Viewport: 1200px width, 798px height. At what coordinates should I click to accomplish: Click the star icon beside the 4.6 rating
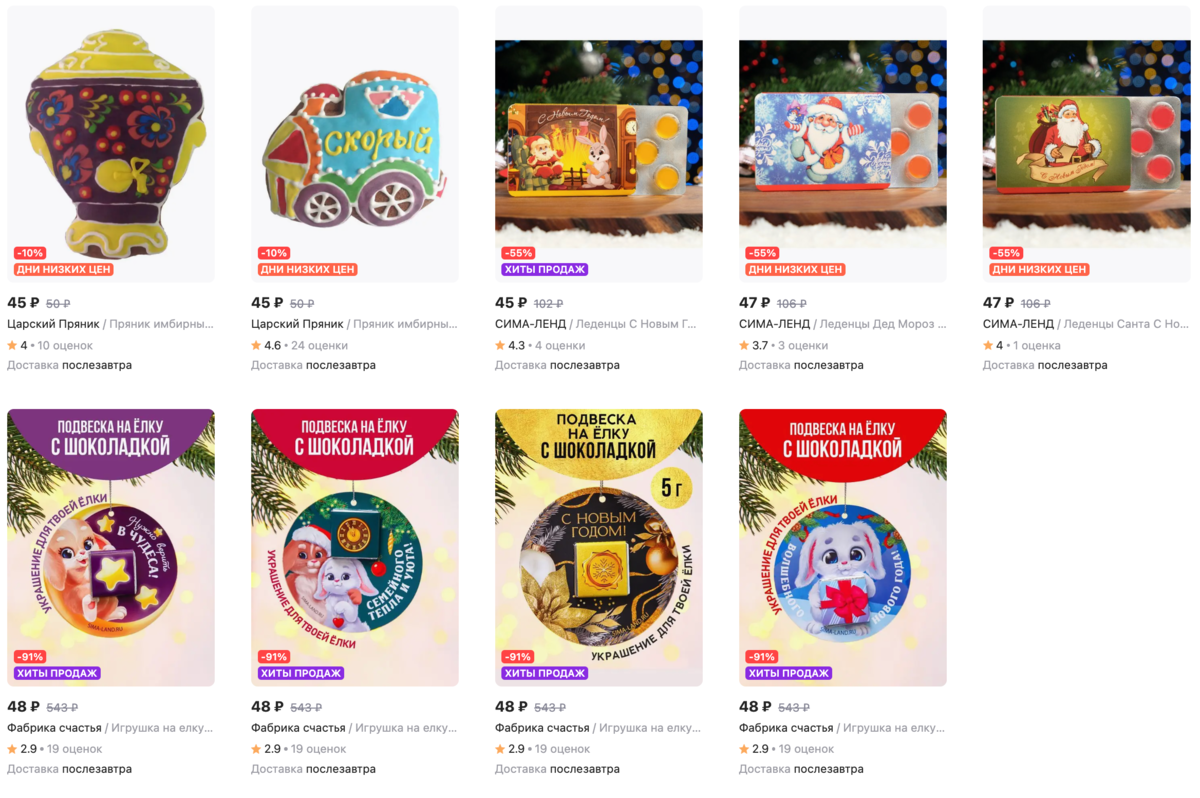(x=256, y=345)
